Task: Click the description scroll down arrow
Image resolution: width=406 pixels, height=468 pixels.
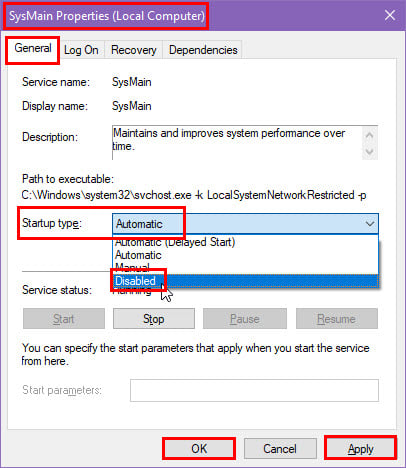Action: point(369,151)
